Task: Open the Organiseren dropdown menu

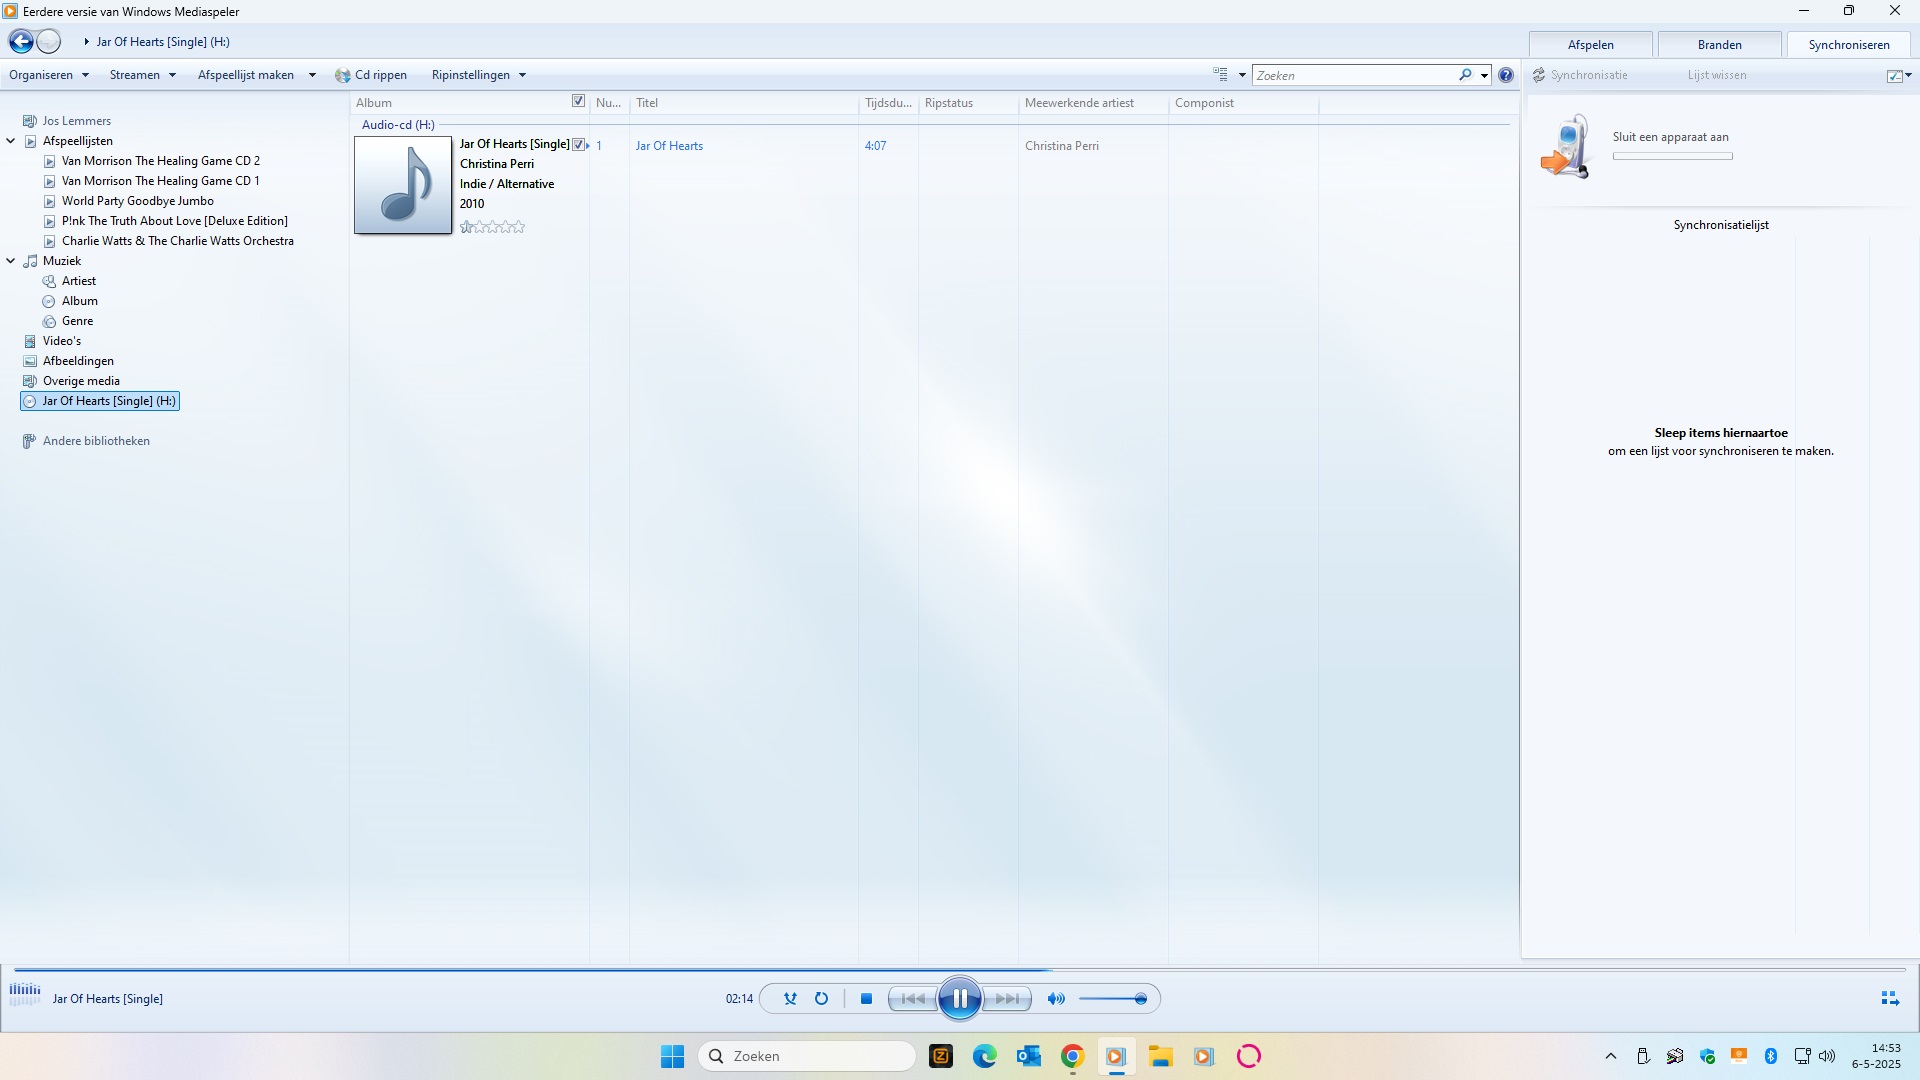Action: [48, 75]
